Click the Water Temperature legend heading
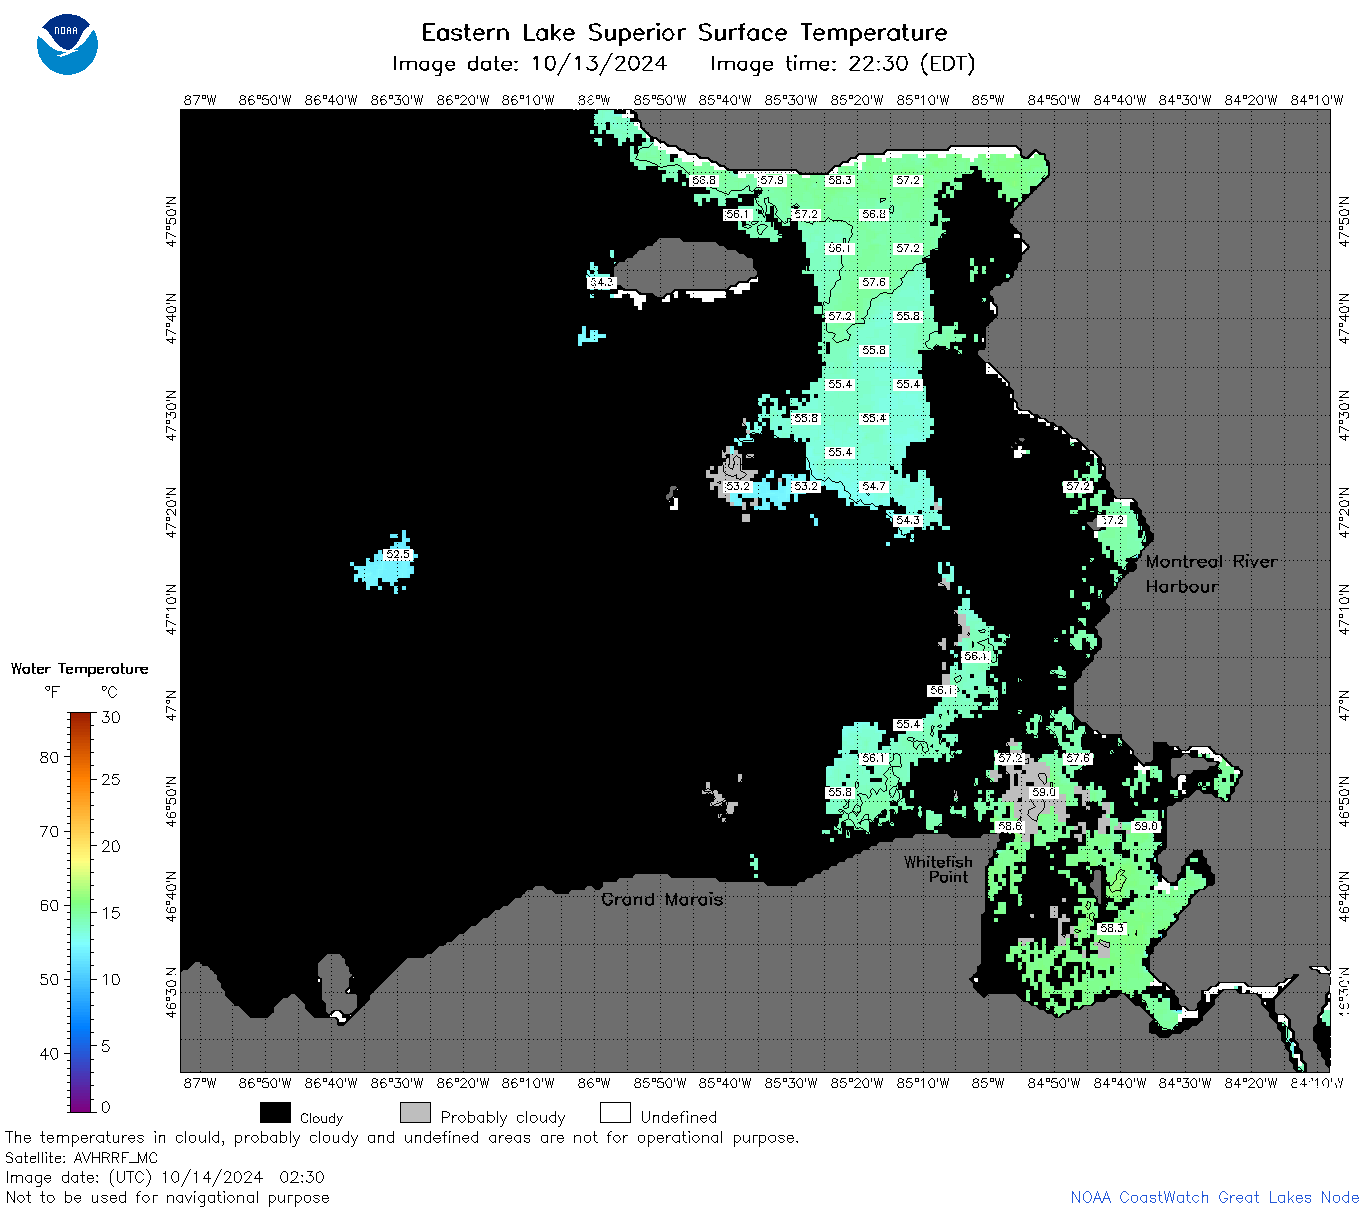The height and width of the screenshot is (1213, 1370). [79, 669]
